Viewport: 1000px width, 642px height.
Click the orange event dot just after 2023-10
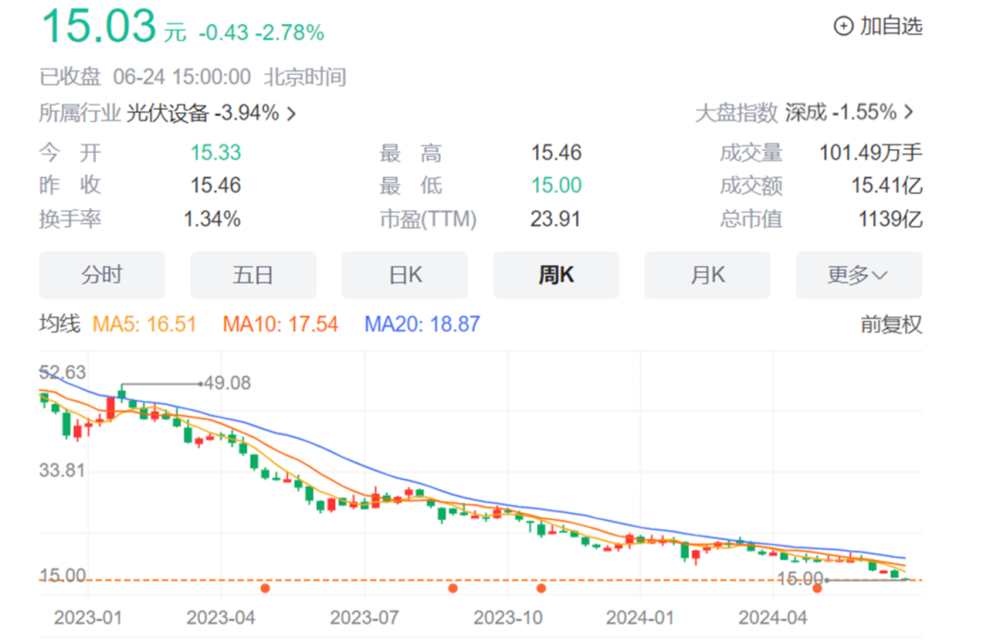tap(541, 588)
